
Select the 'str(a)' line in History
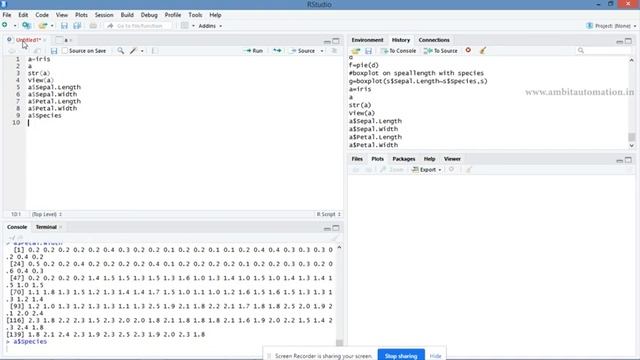point(360,105)
